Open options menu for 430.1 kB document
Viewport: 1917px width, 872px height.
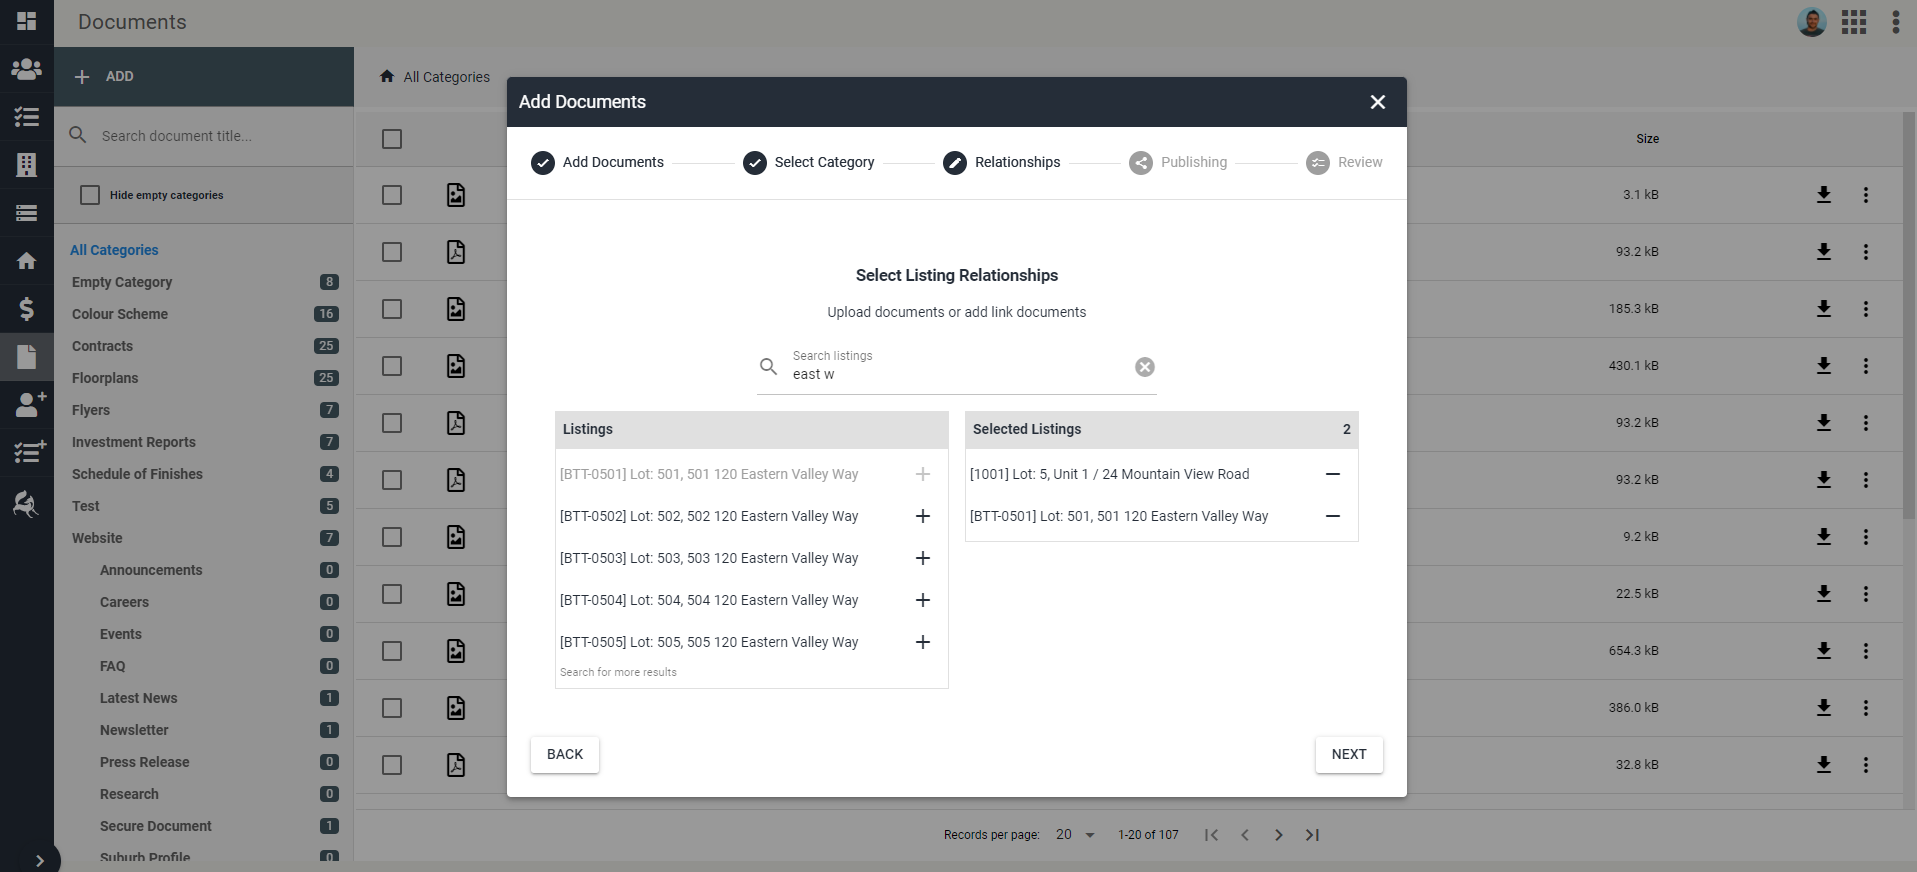pos(1866,366)
